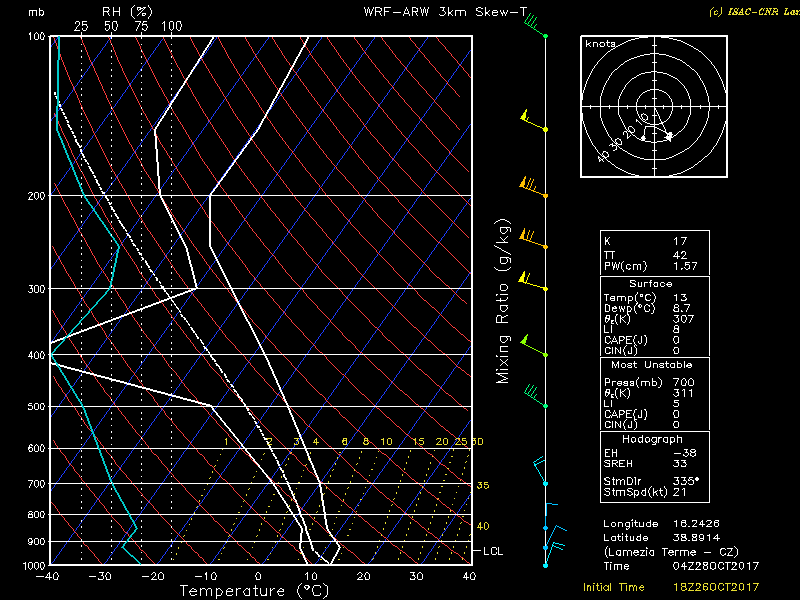Click the yellow wind barb at 300 mb level
The image size is (800, 600).
(x=533, y=282)
